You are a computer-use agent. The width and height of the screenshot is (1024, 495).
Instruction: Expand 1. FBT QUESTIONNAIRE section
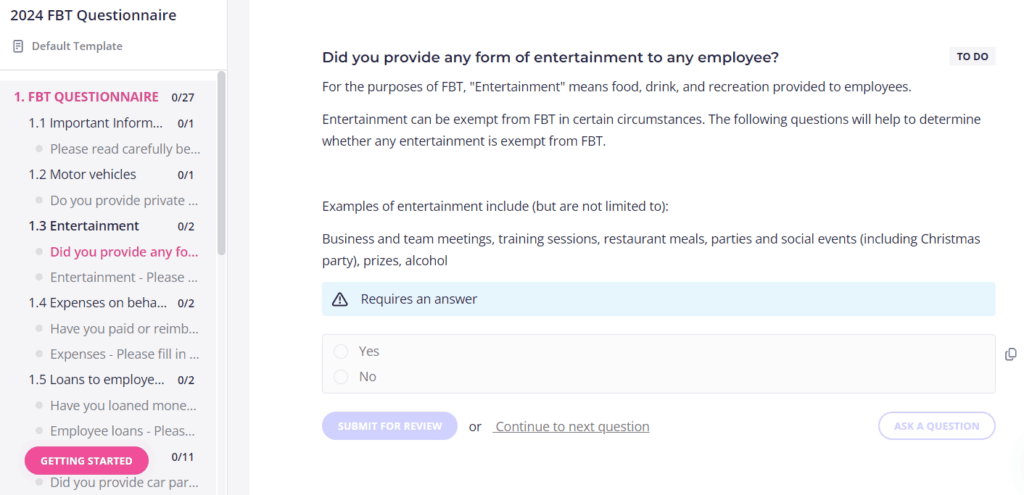[86, 97]
